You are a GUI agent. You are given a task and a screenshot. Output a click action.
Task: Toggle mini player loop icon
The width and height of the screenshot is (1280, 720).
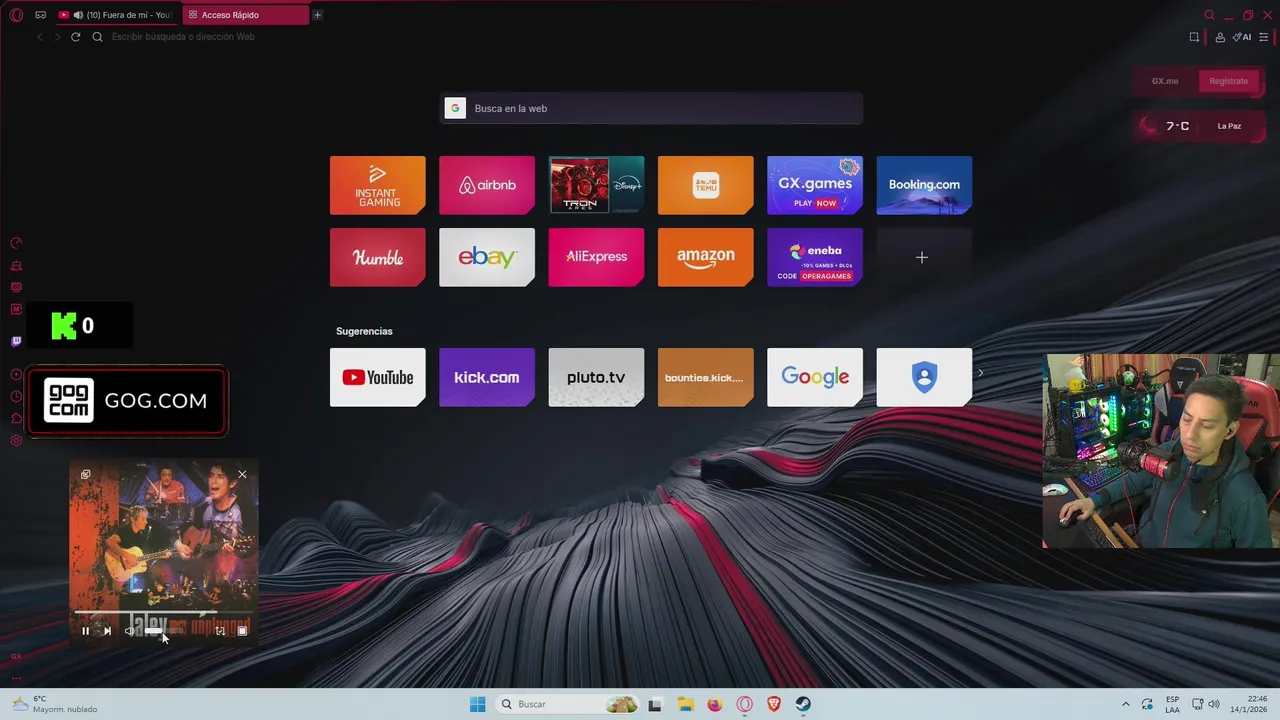(x=220, y=631)
